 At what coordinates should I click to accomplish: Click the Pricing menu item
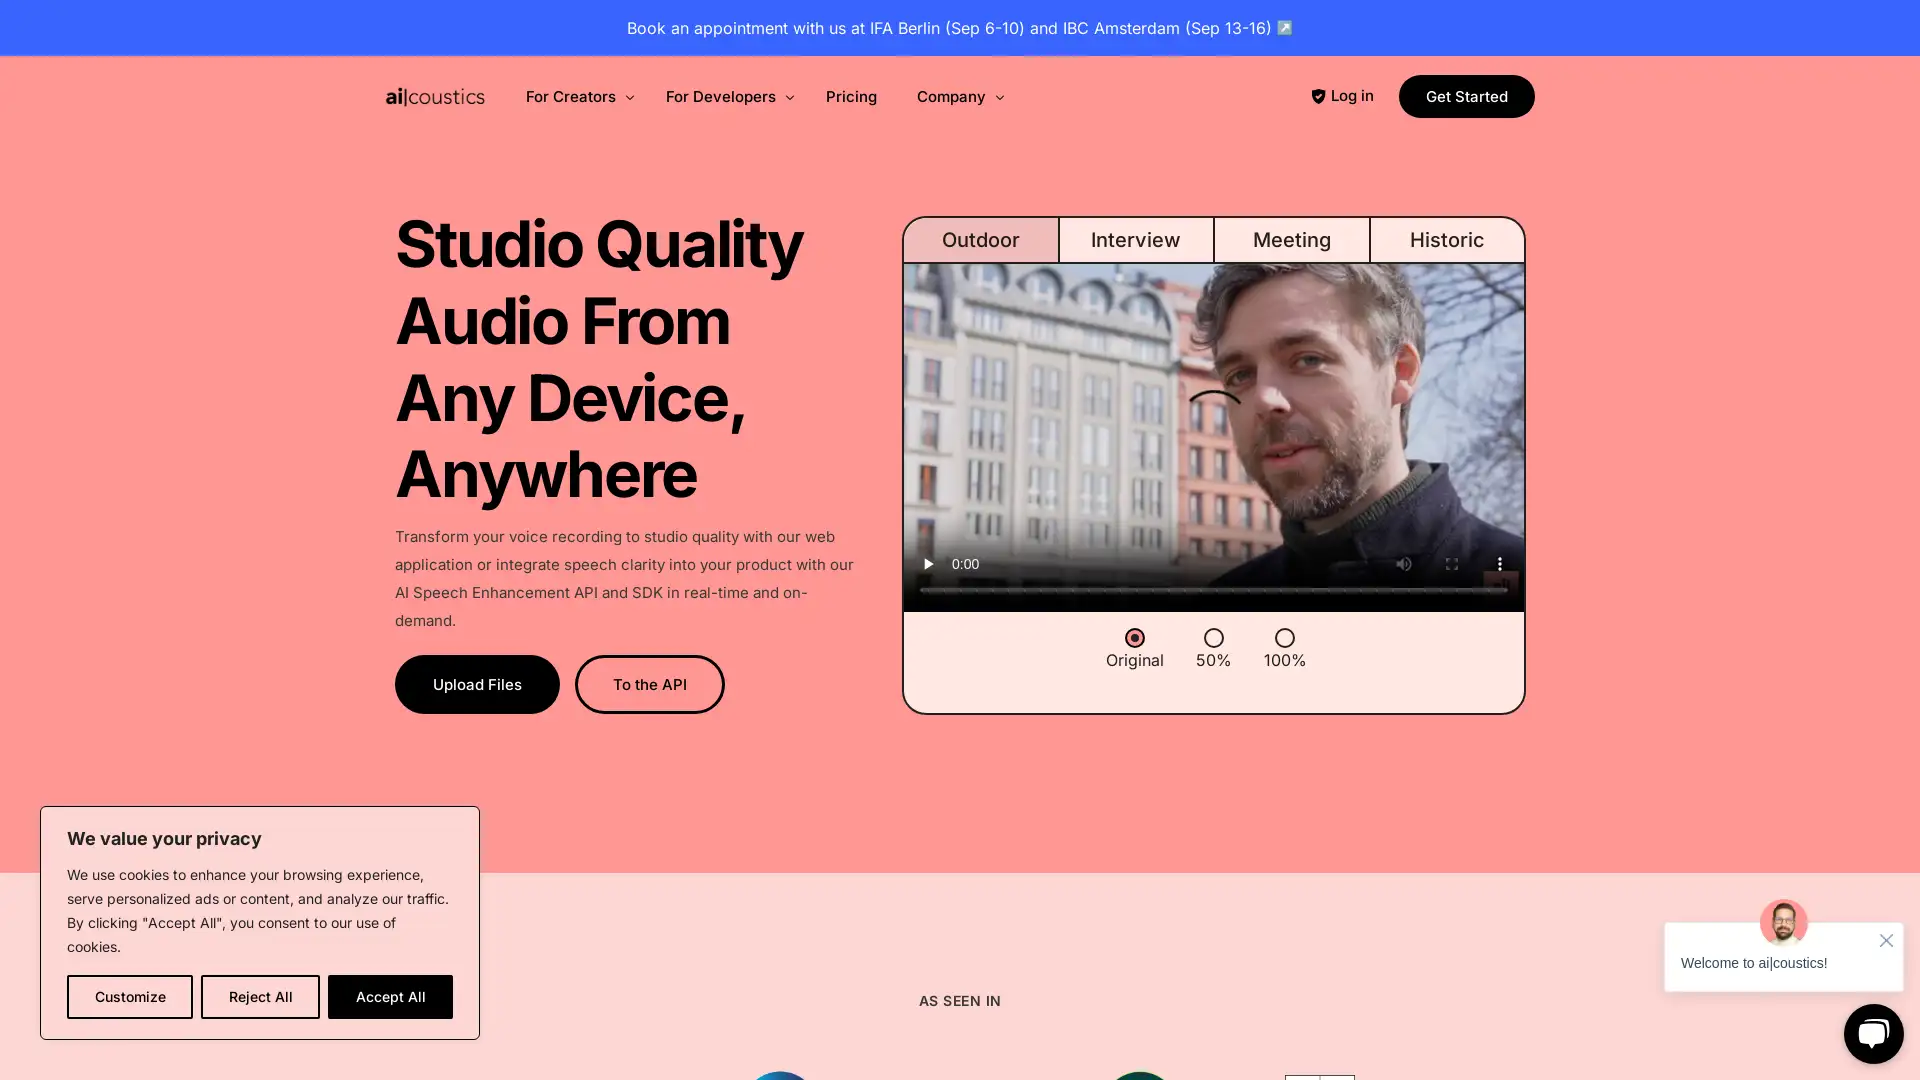click(851, 96)
